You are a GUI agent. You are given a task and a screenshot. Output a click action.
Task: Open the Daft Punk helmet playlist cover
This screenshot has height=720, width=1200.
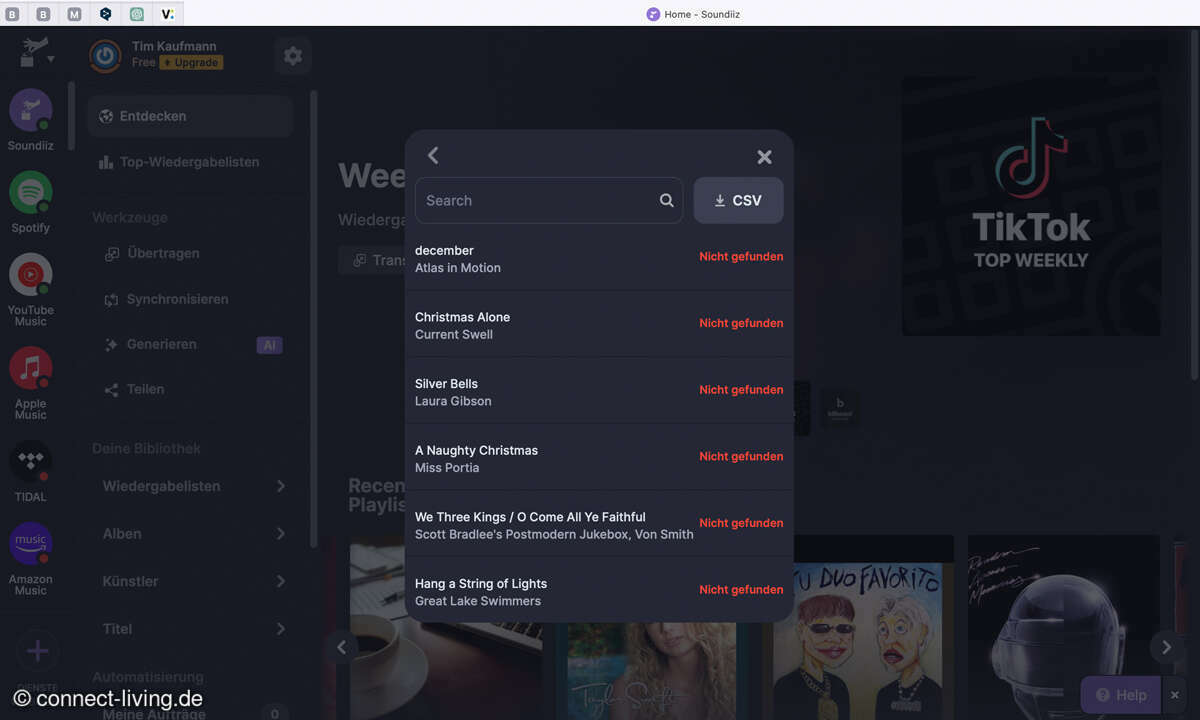pyautogui.click(x=1063, y=627)
